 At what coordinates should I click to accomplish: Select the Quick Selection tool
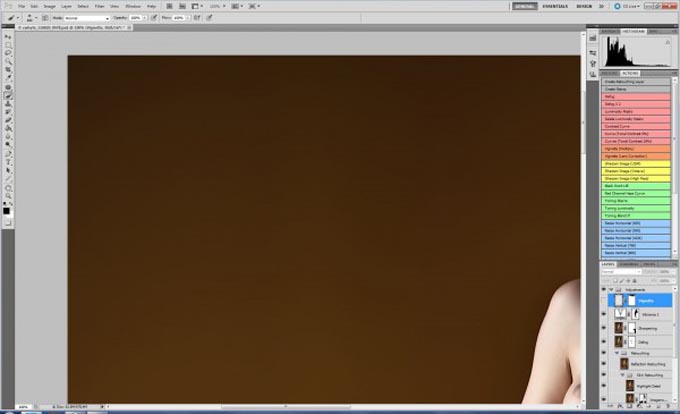point(8,62)
